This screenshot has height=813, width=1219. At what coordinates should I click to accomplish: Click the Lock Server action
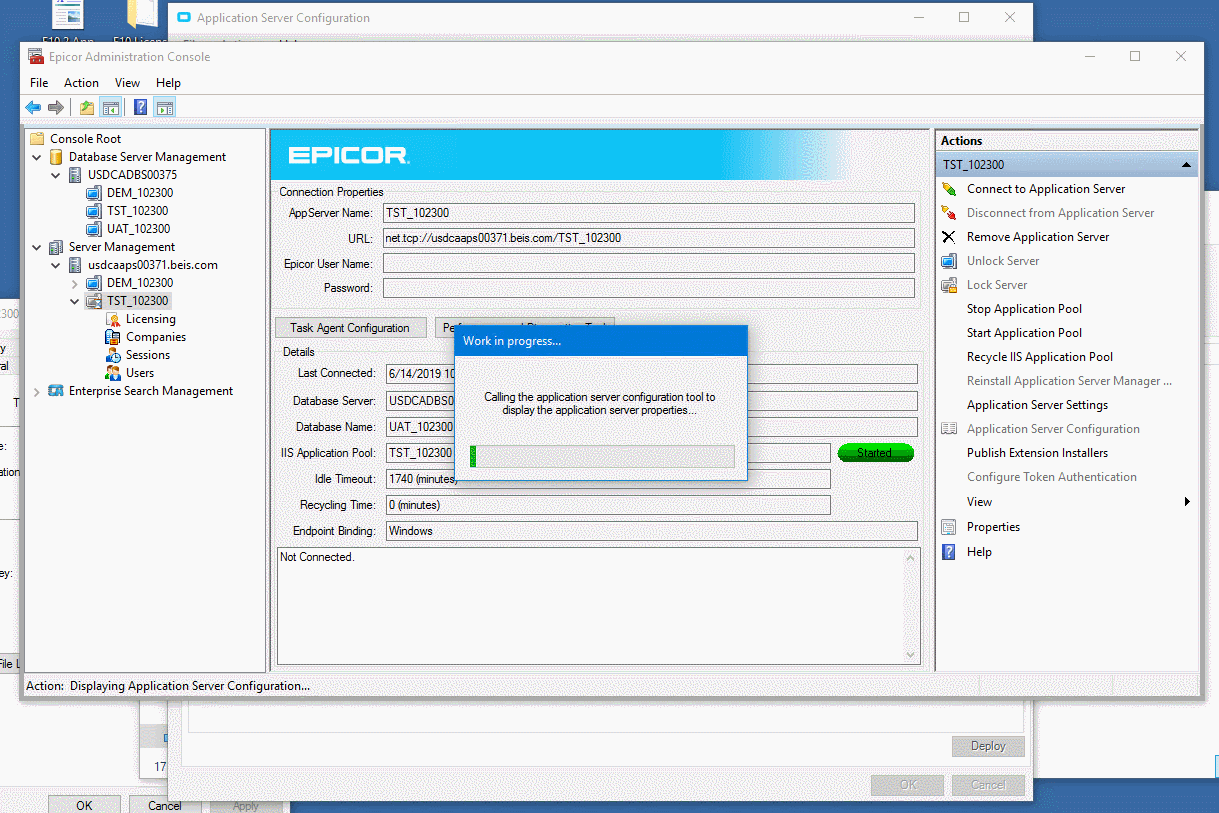point(997,285)
